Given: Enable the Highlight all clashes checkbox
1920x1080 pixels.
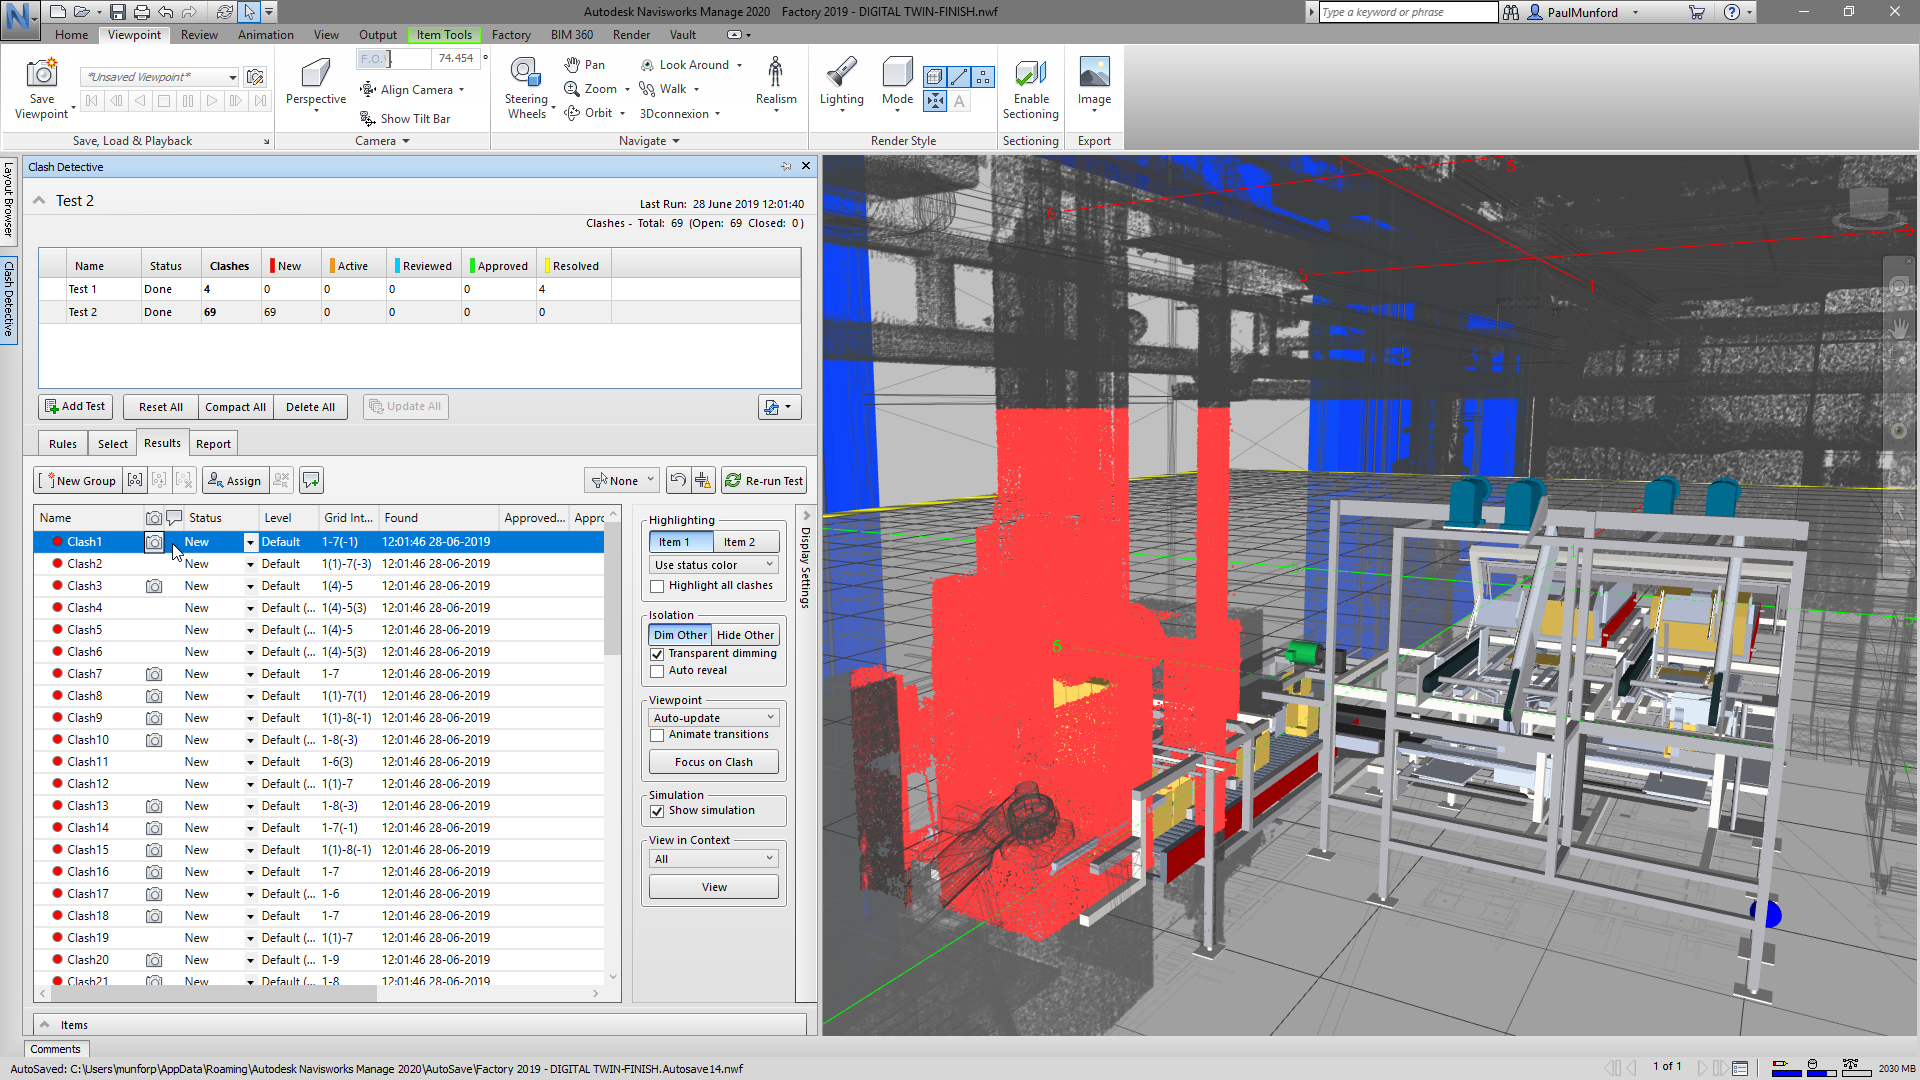Looking at the screenshot, I should pos(657,587).
